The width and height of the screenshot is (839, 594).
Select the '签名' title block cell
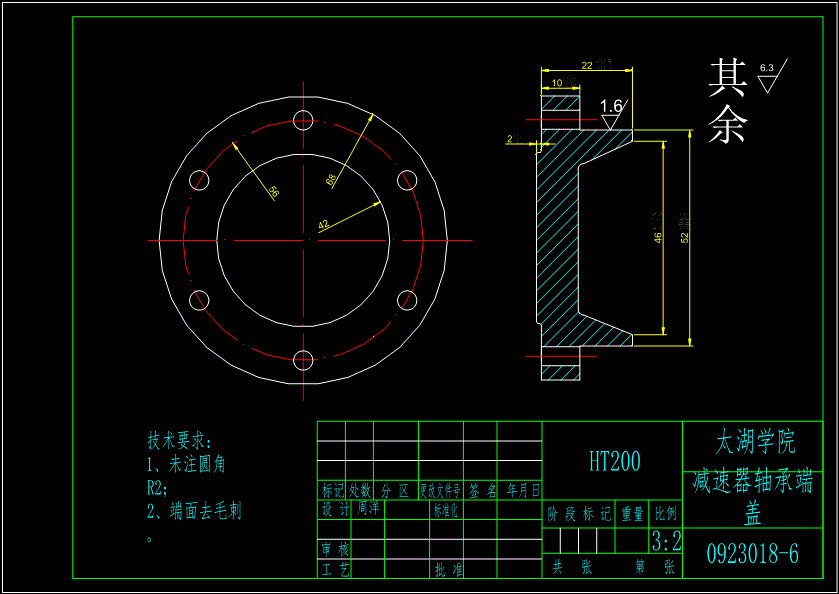point(480,491)
